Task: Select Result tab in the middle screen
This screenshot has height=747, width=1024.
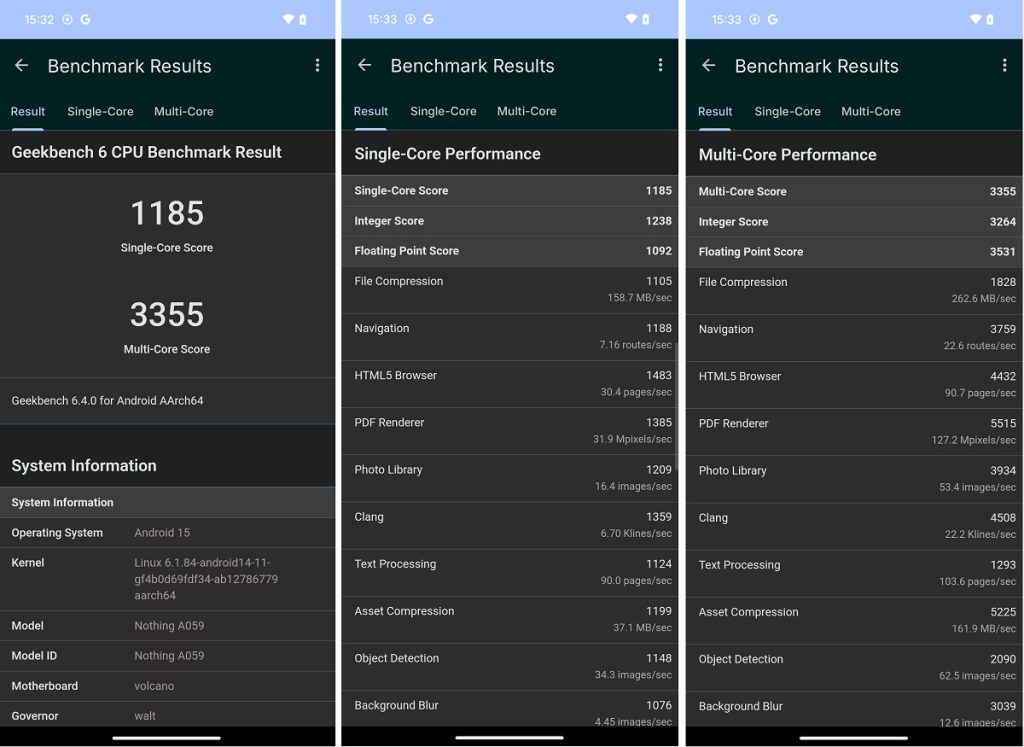Action: 370,112
